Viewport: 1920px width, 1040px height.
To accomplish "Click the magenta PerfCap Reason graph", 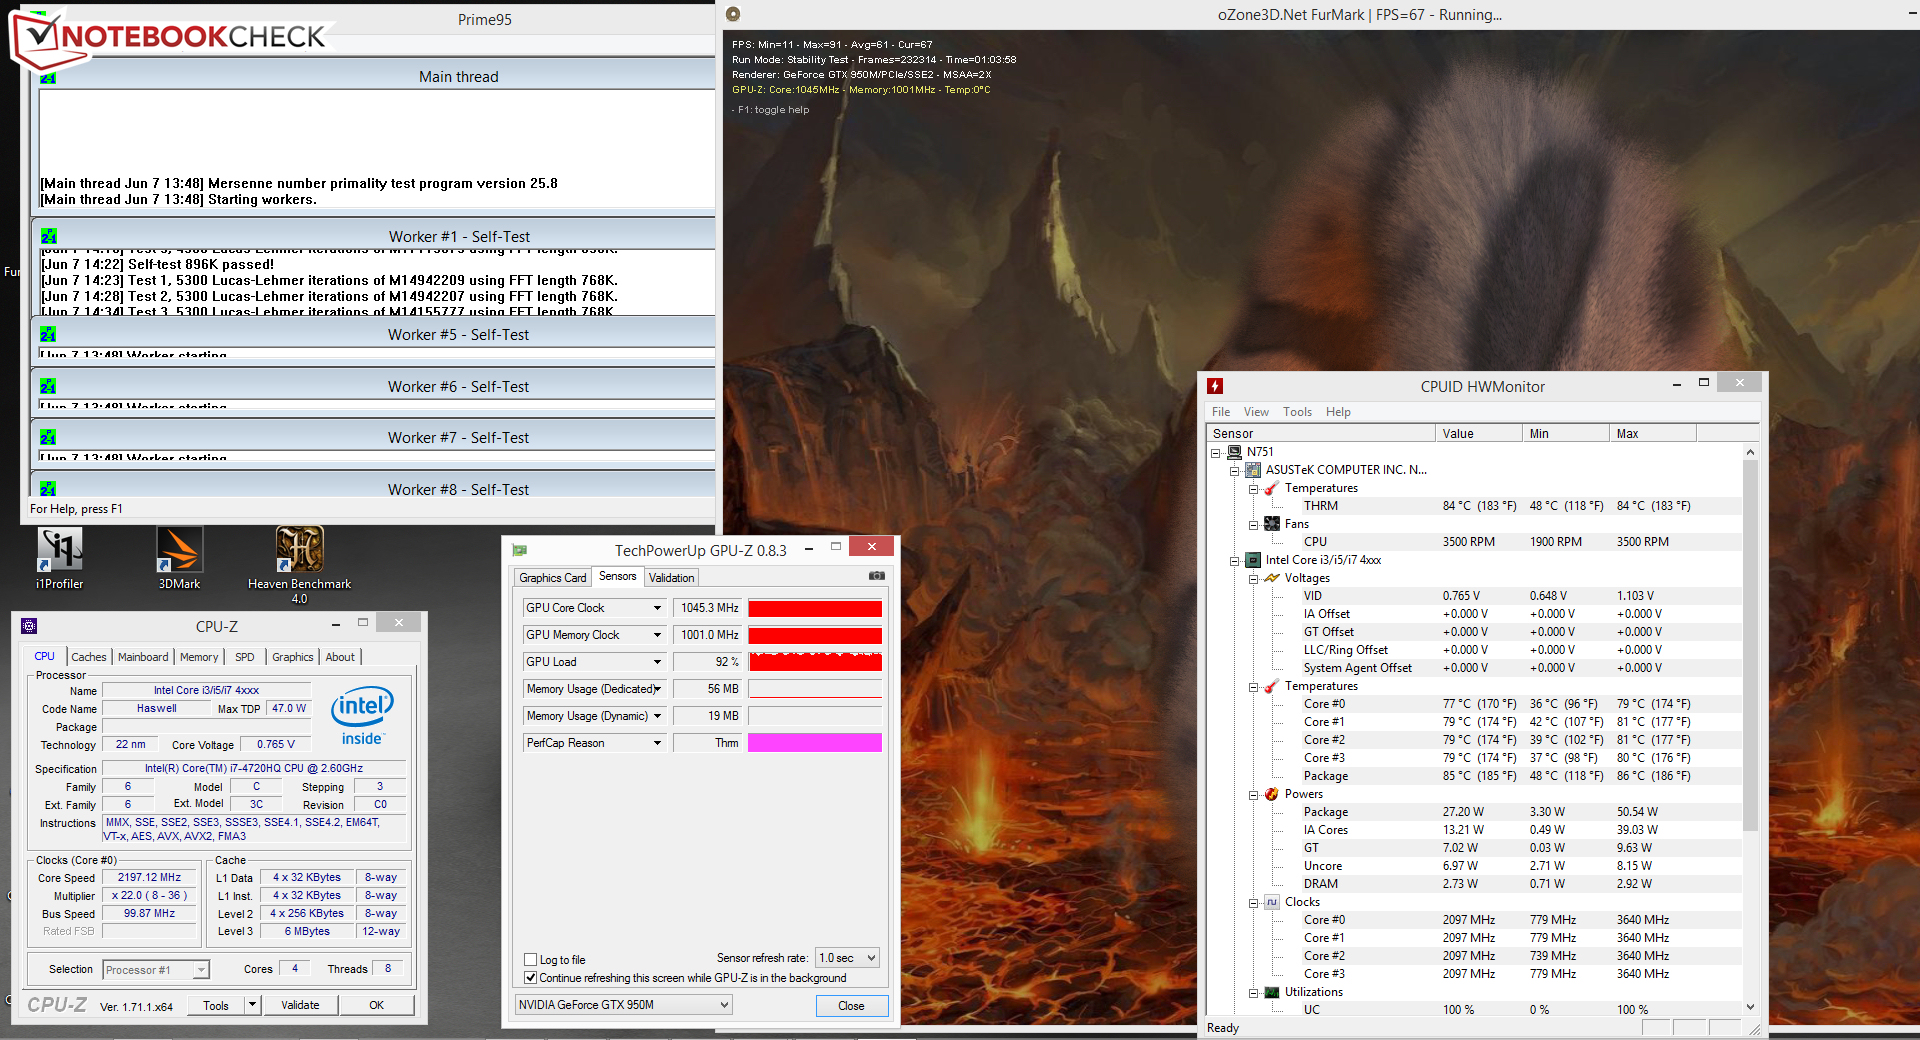I will pos(815,743).
